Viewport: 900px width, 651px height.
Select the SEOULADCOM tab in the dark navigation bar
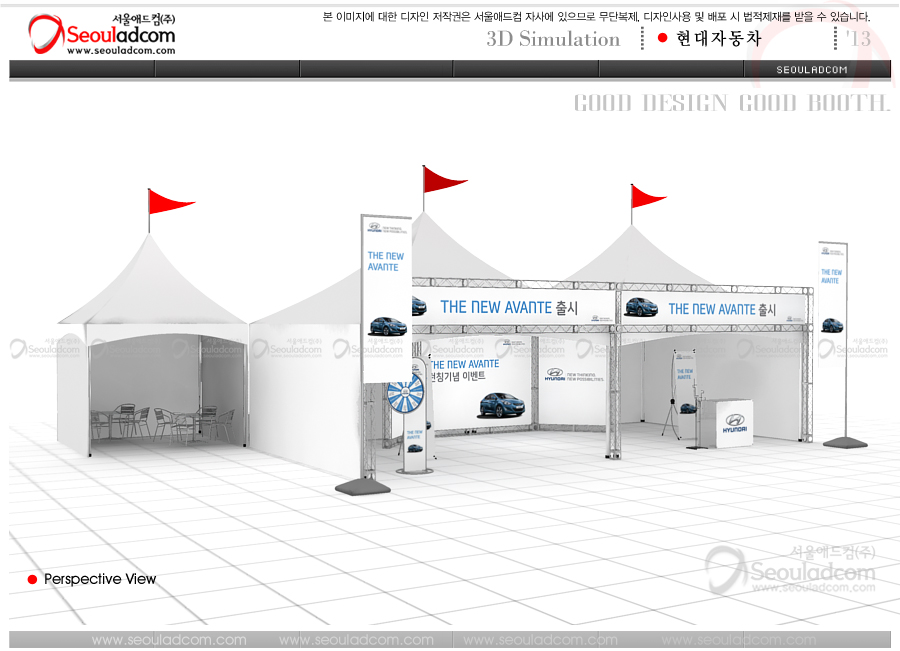811,70
